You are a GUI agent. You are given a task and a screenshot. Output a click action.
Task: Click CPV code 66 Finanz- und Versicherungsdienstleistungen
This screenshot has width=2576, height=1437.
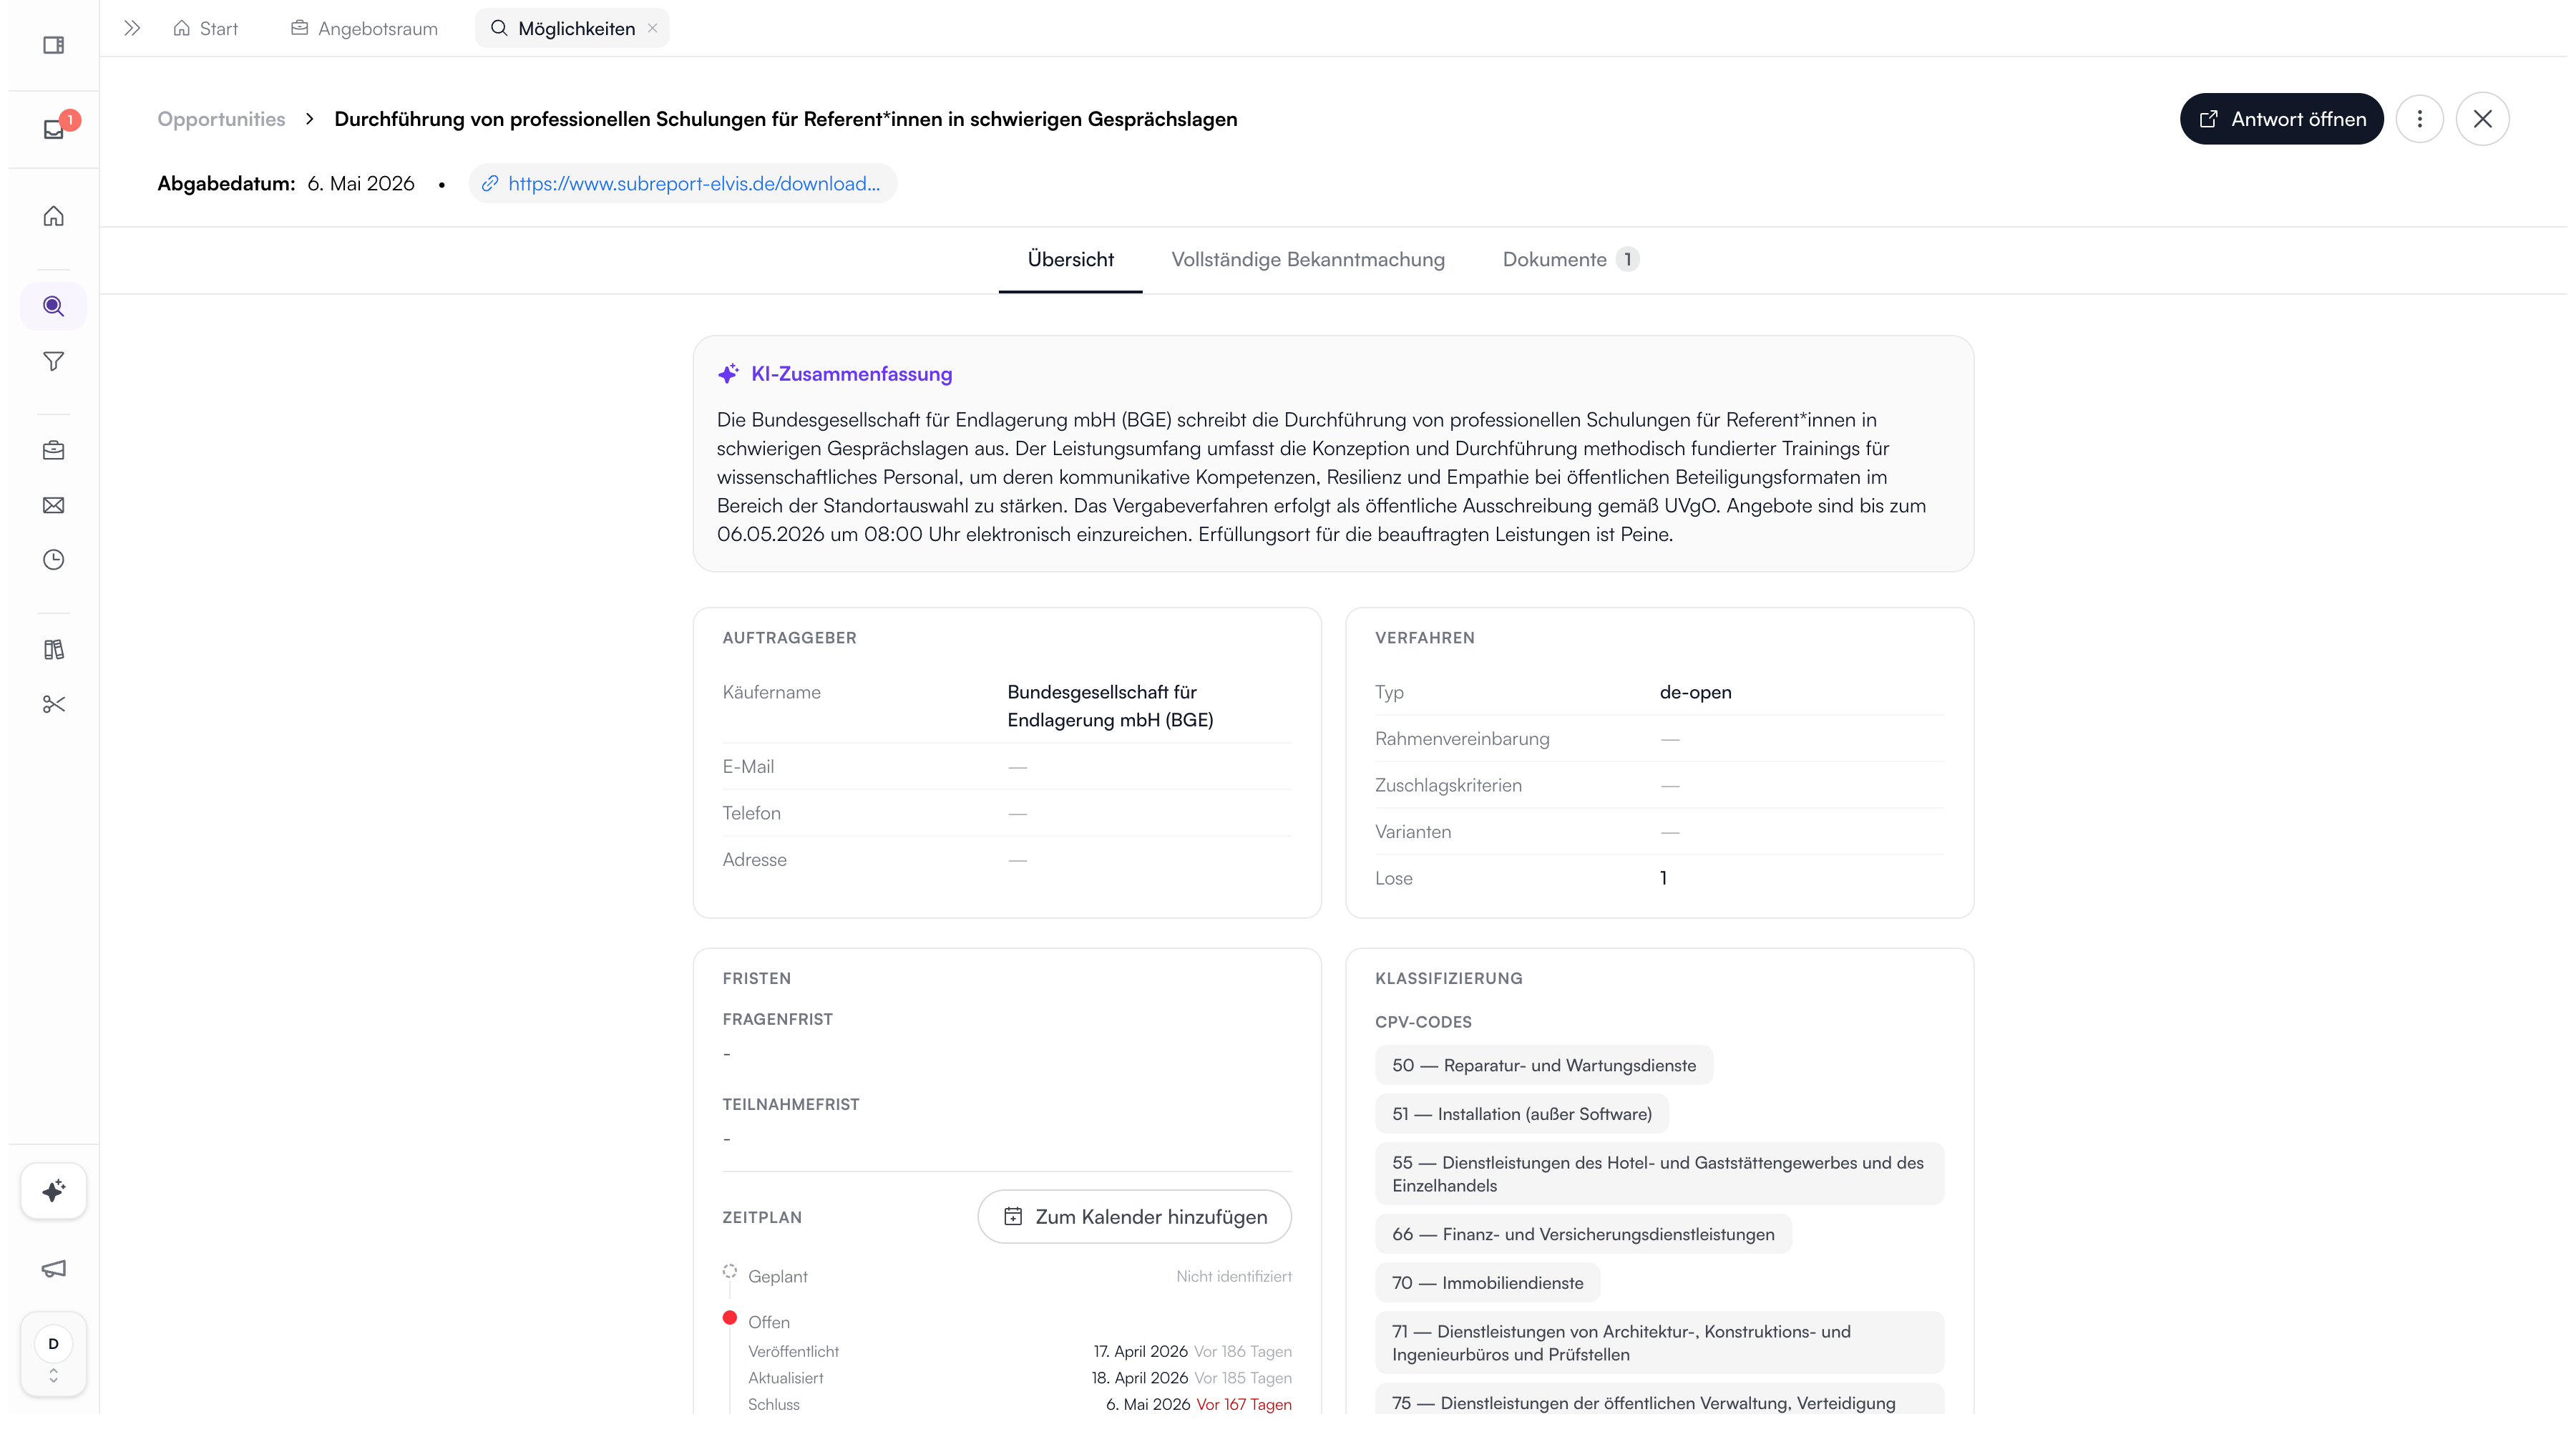click(1583, 1234)
